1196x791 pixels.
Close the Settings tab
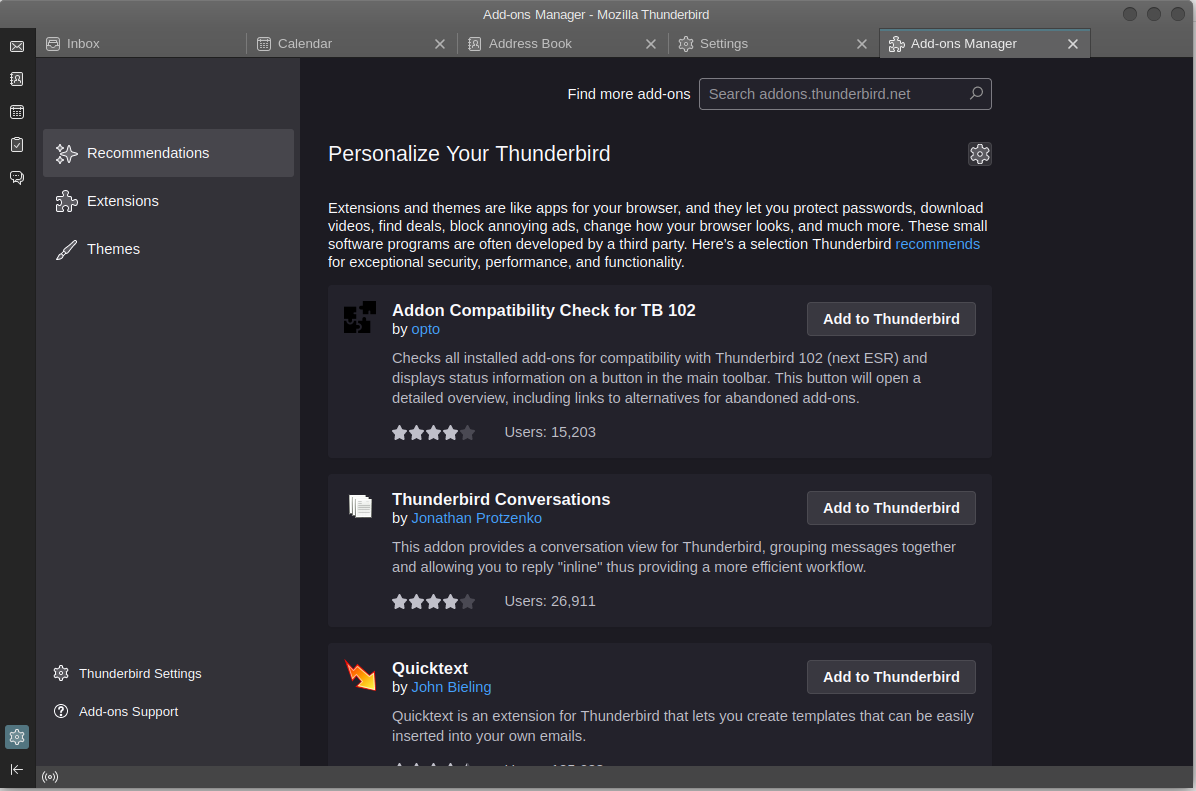[x=862, y=44]
